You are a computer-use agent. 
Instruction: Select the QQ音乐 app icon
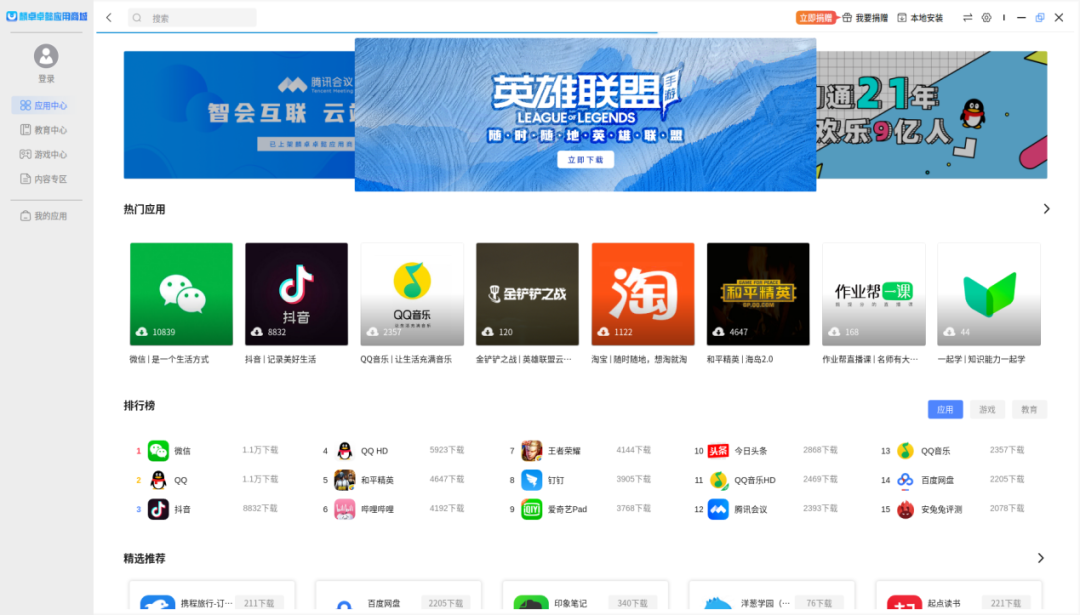(x=411, y=292)
